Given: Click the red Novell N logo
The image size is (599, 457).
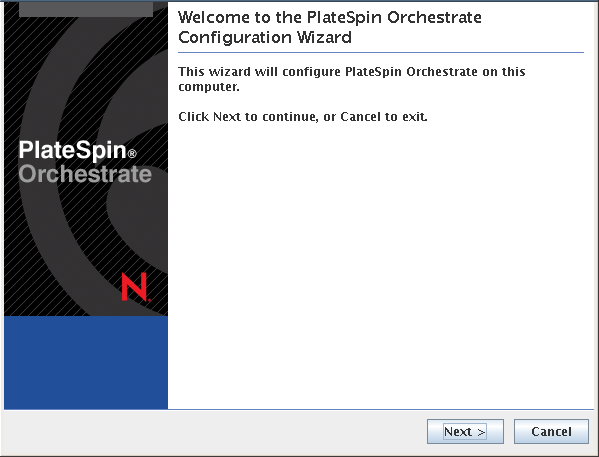Looking at the screenshot, I should click(x=136, y=287).
